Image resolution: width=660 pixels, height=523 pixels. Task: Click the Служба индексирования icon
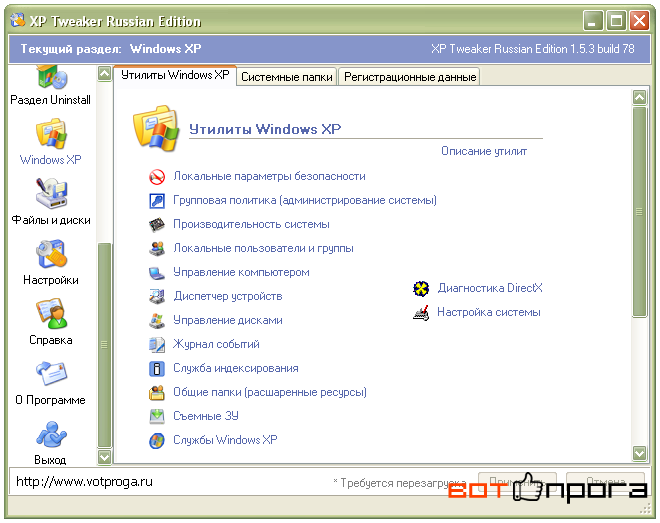(x=157, y=369)
